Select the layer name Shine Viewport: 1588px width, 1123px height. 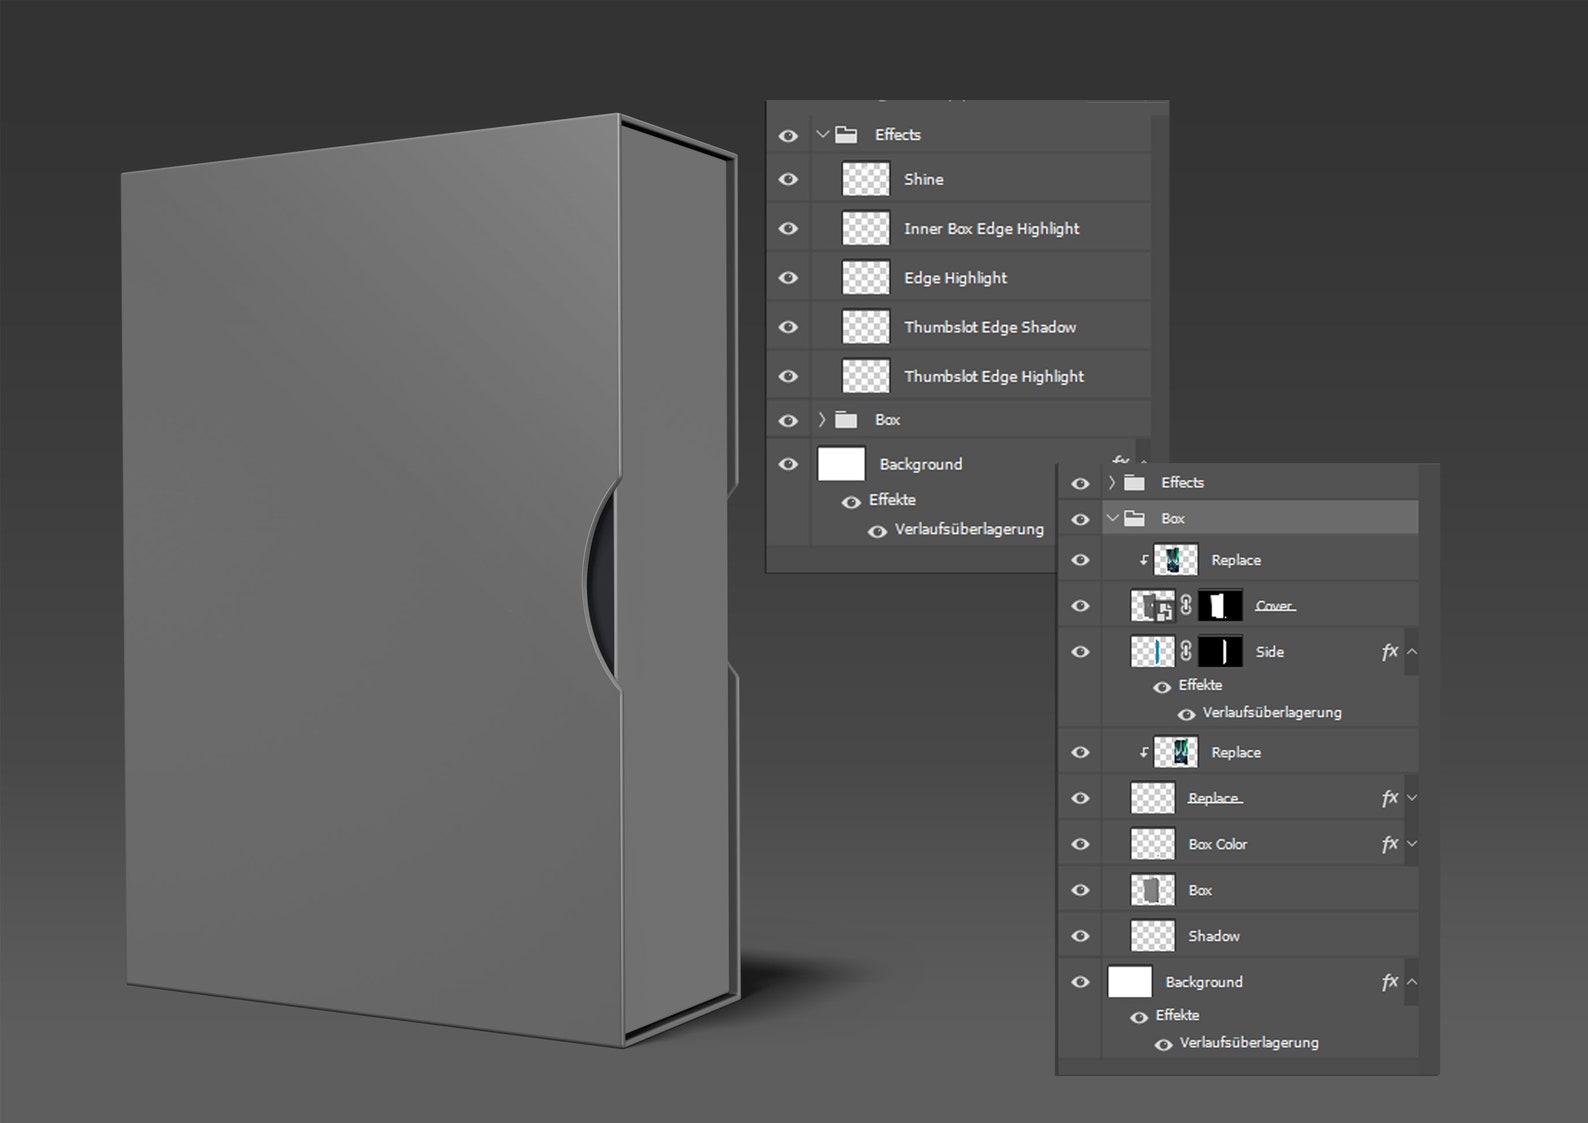pos(924,179)
